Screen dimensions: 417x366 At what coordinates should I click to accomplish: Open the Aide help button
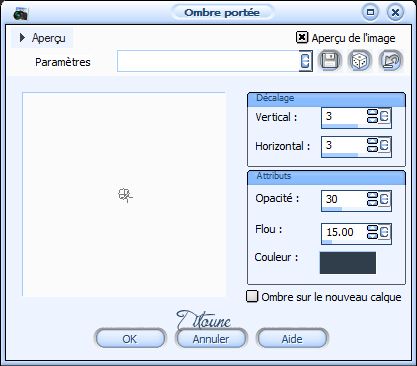pos(292,339)
